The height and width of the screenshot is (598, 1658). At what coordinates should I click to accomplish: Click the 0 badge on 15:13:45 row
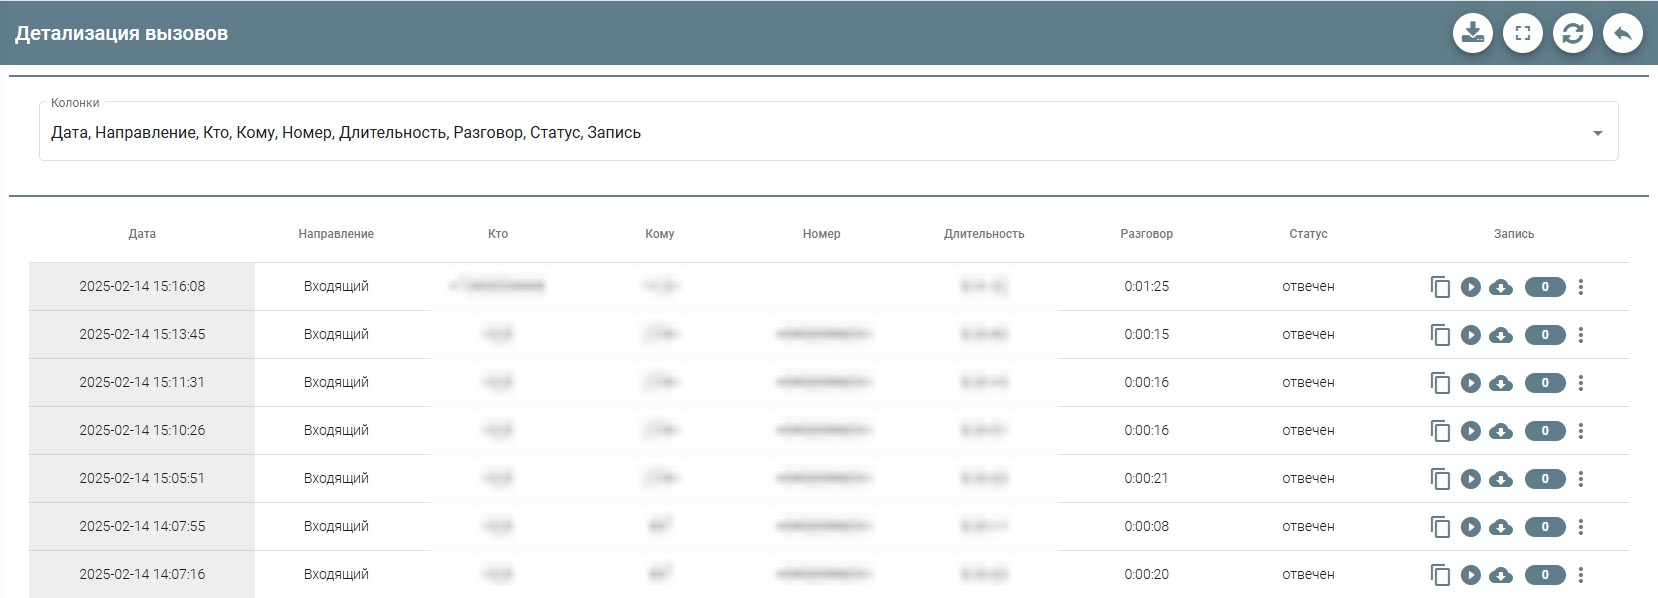[x=1544, y=335]
